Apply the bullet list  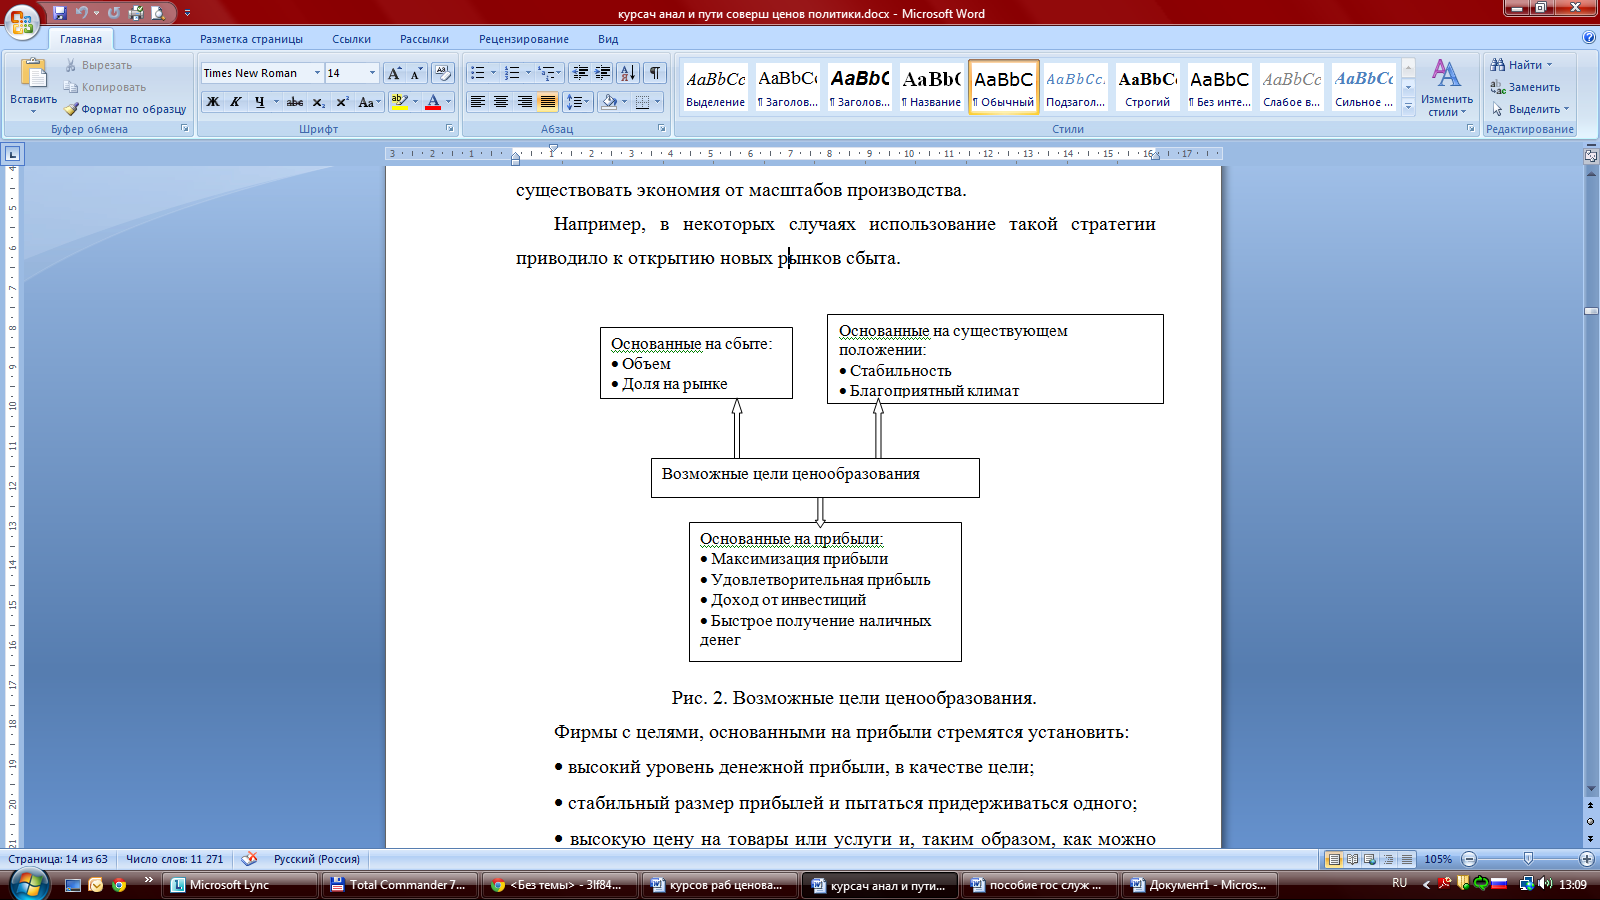coord(478,73)
